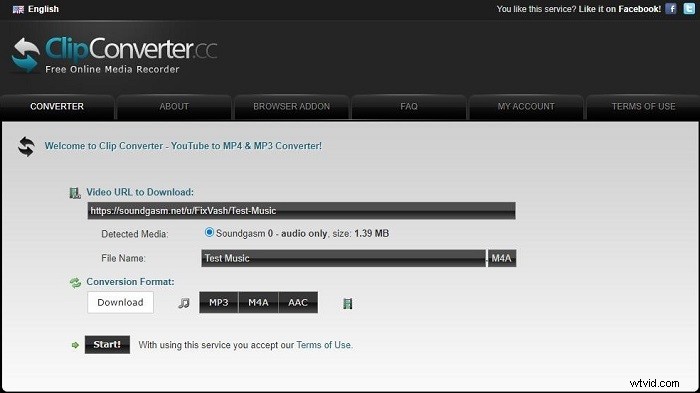Choose the Download conversion option

[121, 302]
